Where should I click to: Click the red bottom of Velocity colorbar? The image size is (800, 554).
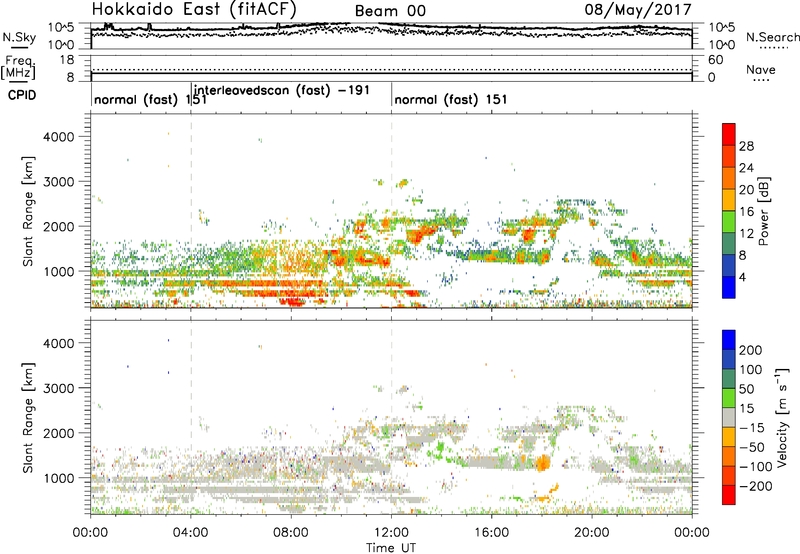point(729,495)
